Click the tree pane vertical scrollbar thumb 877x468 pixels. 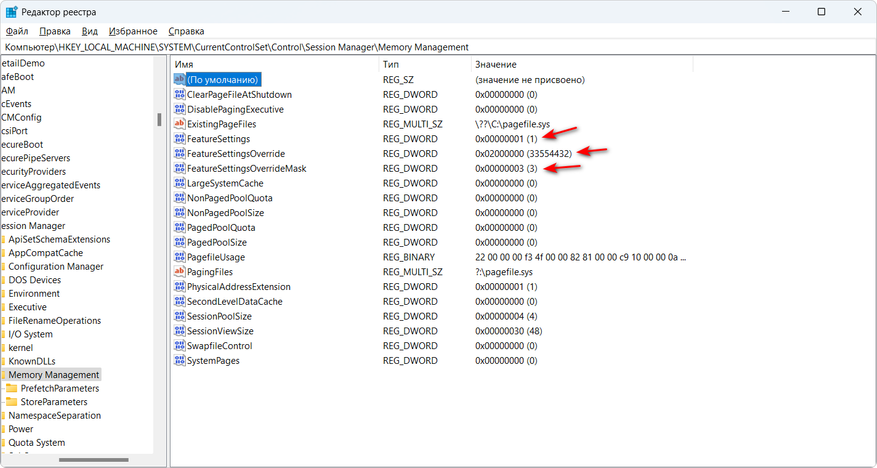click(159, 119)
